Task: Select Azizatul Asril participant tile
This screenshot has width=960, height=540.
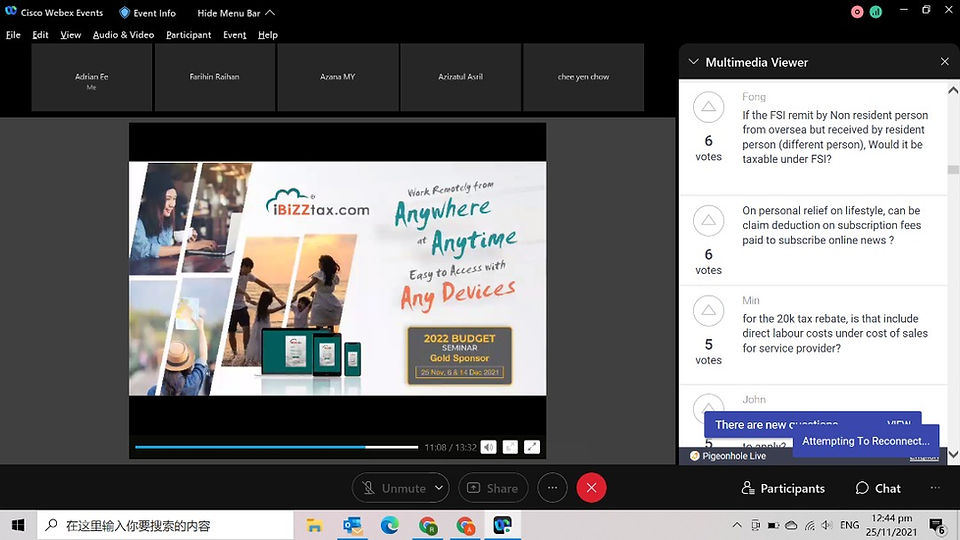Action: pos(460,77)
